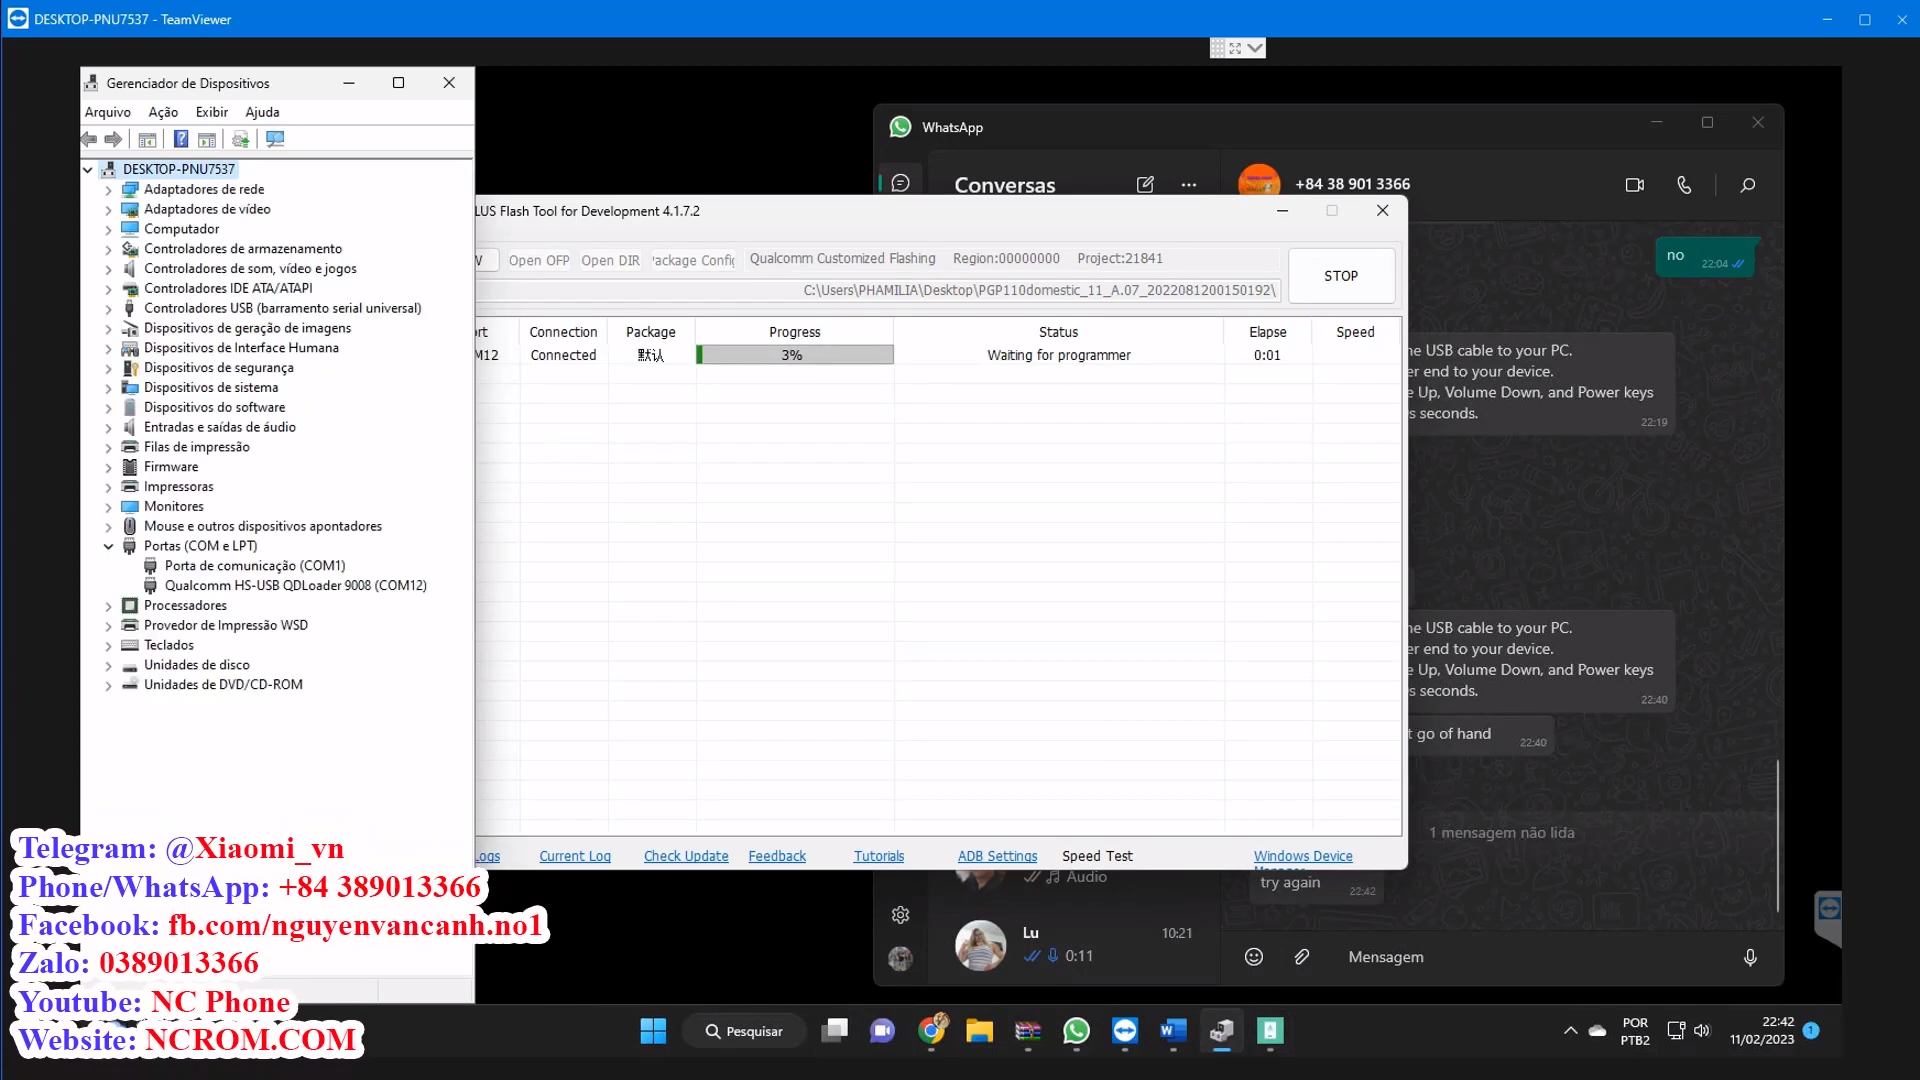Open emoji picker in message bar

(x=1253, y=957)
